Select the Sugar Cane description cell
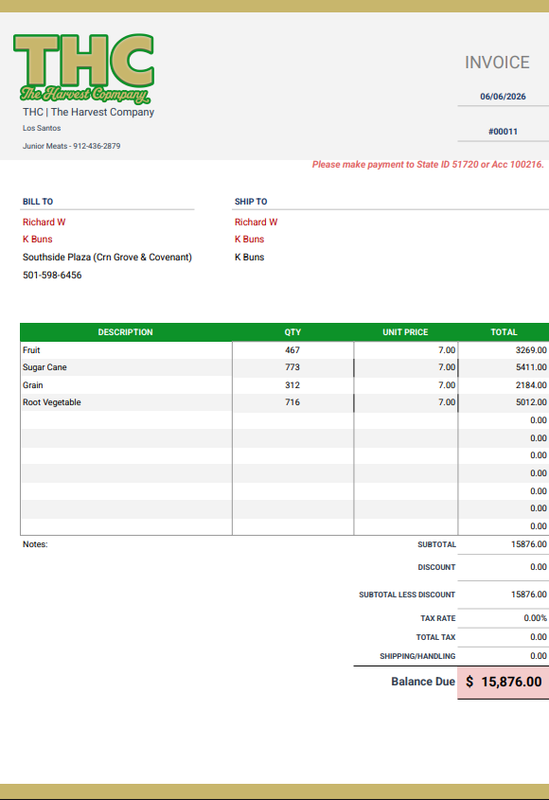The height and width of the screenshot is (800, 549). [126, 367]
